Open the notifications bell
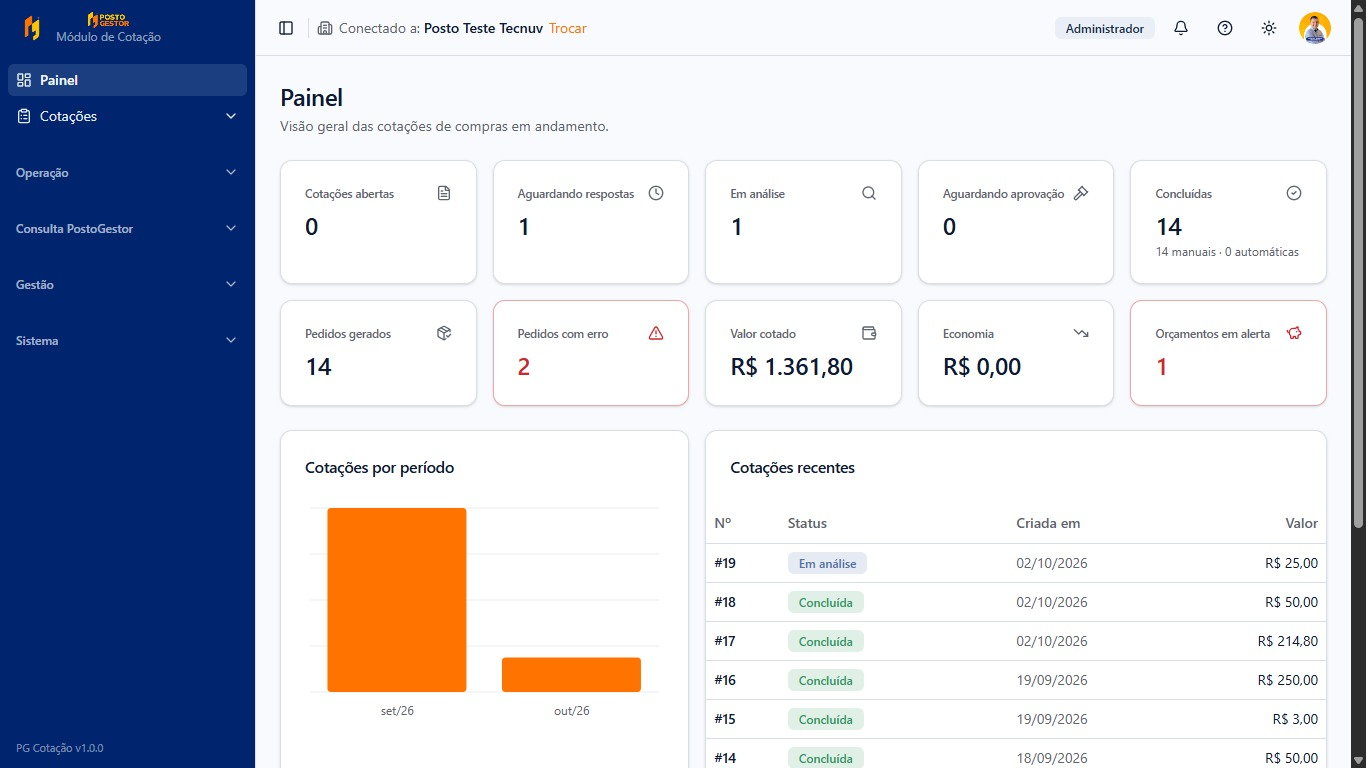This screenshot has height=768, width=1366. pyautogui.click(x=1181, y=28)
